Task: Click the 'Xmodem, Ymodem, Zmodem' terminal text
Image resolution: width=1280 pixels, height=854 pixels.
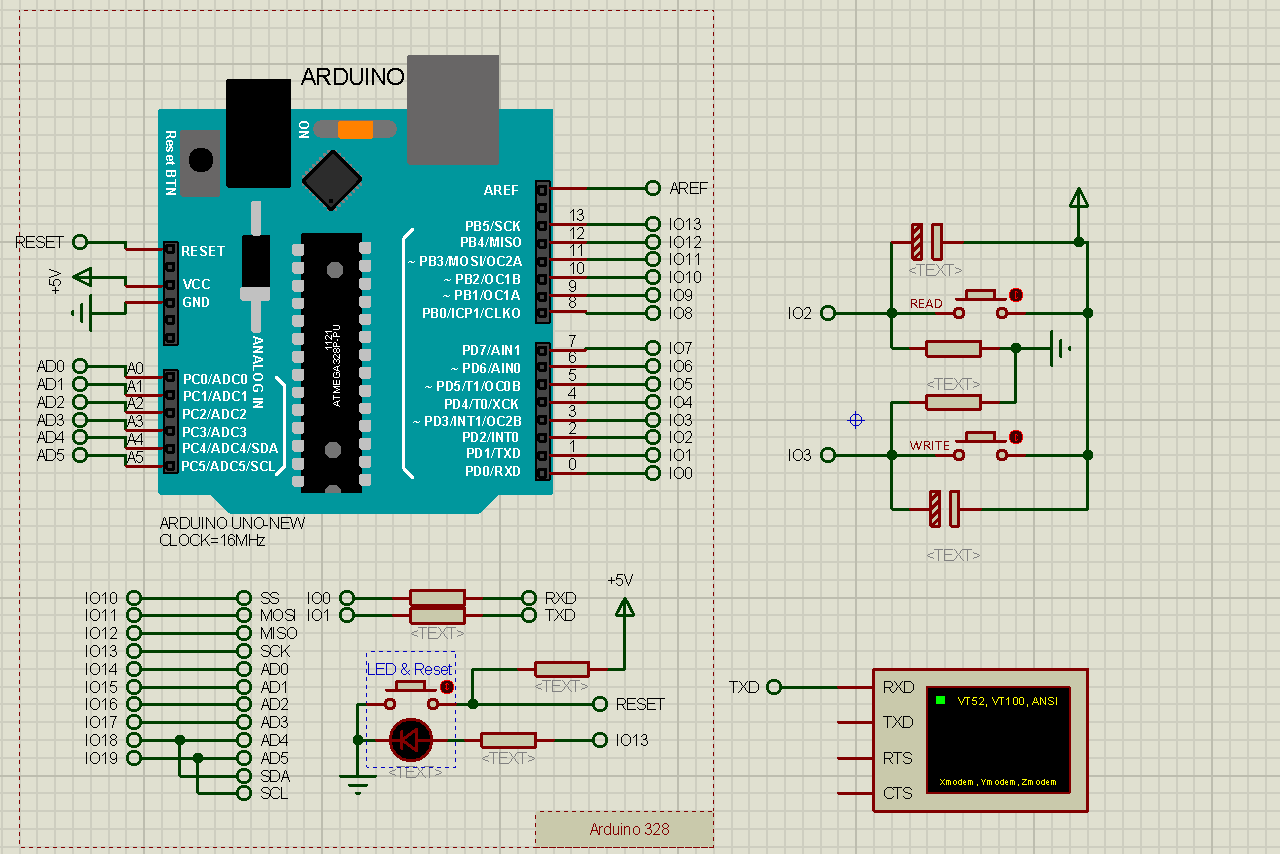Action: 998,782
